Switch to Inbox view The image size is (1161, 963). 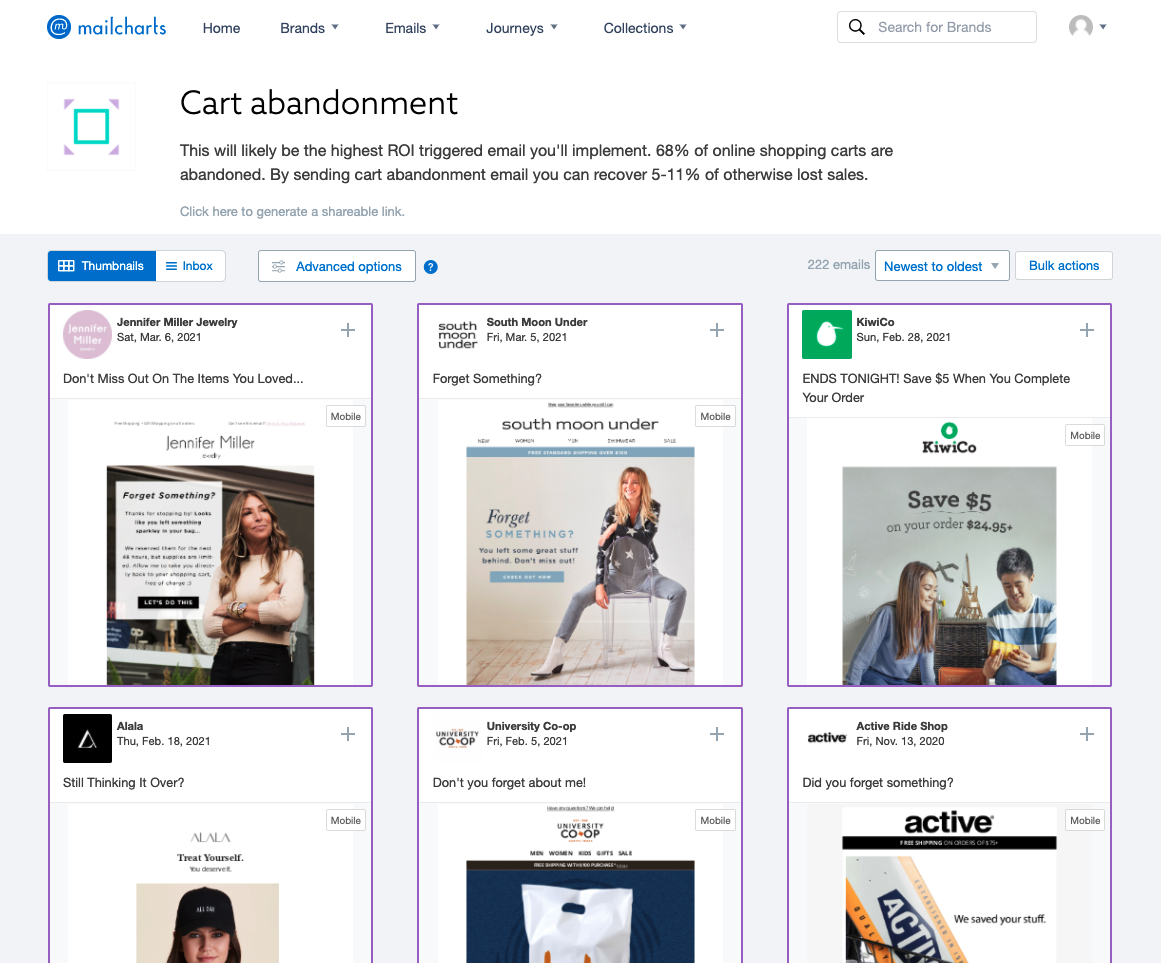point(190,266)
